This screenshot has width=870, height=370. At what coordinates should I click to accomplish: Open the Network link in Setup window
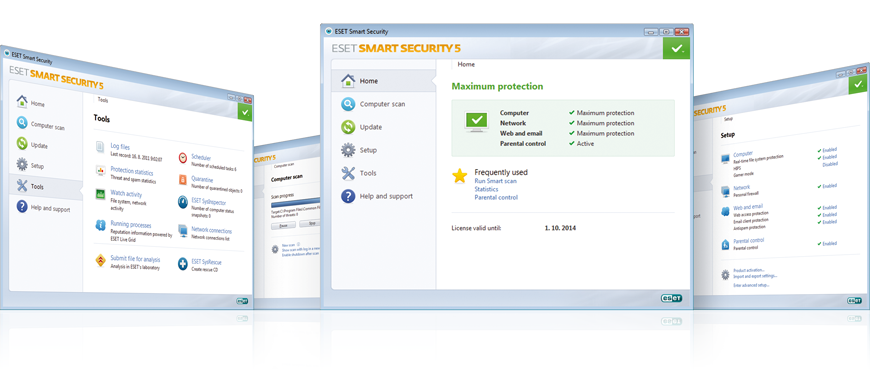(741, 187)
